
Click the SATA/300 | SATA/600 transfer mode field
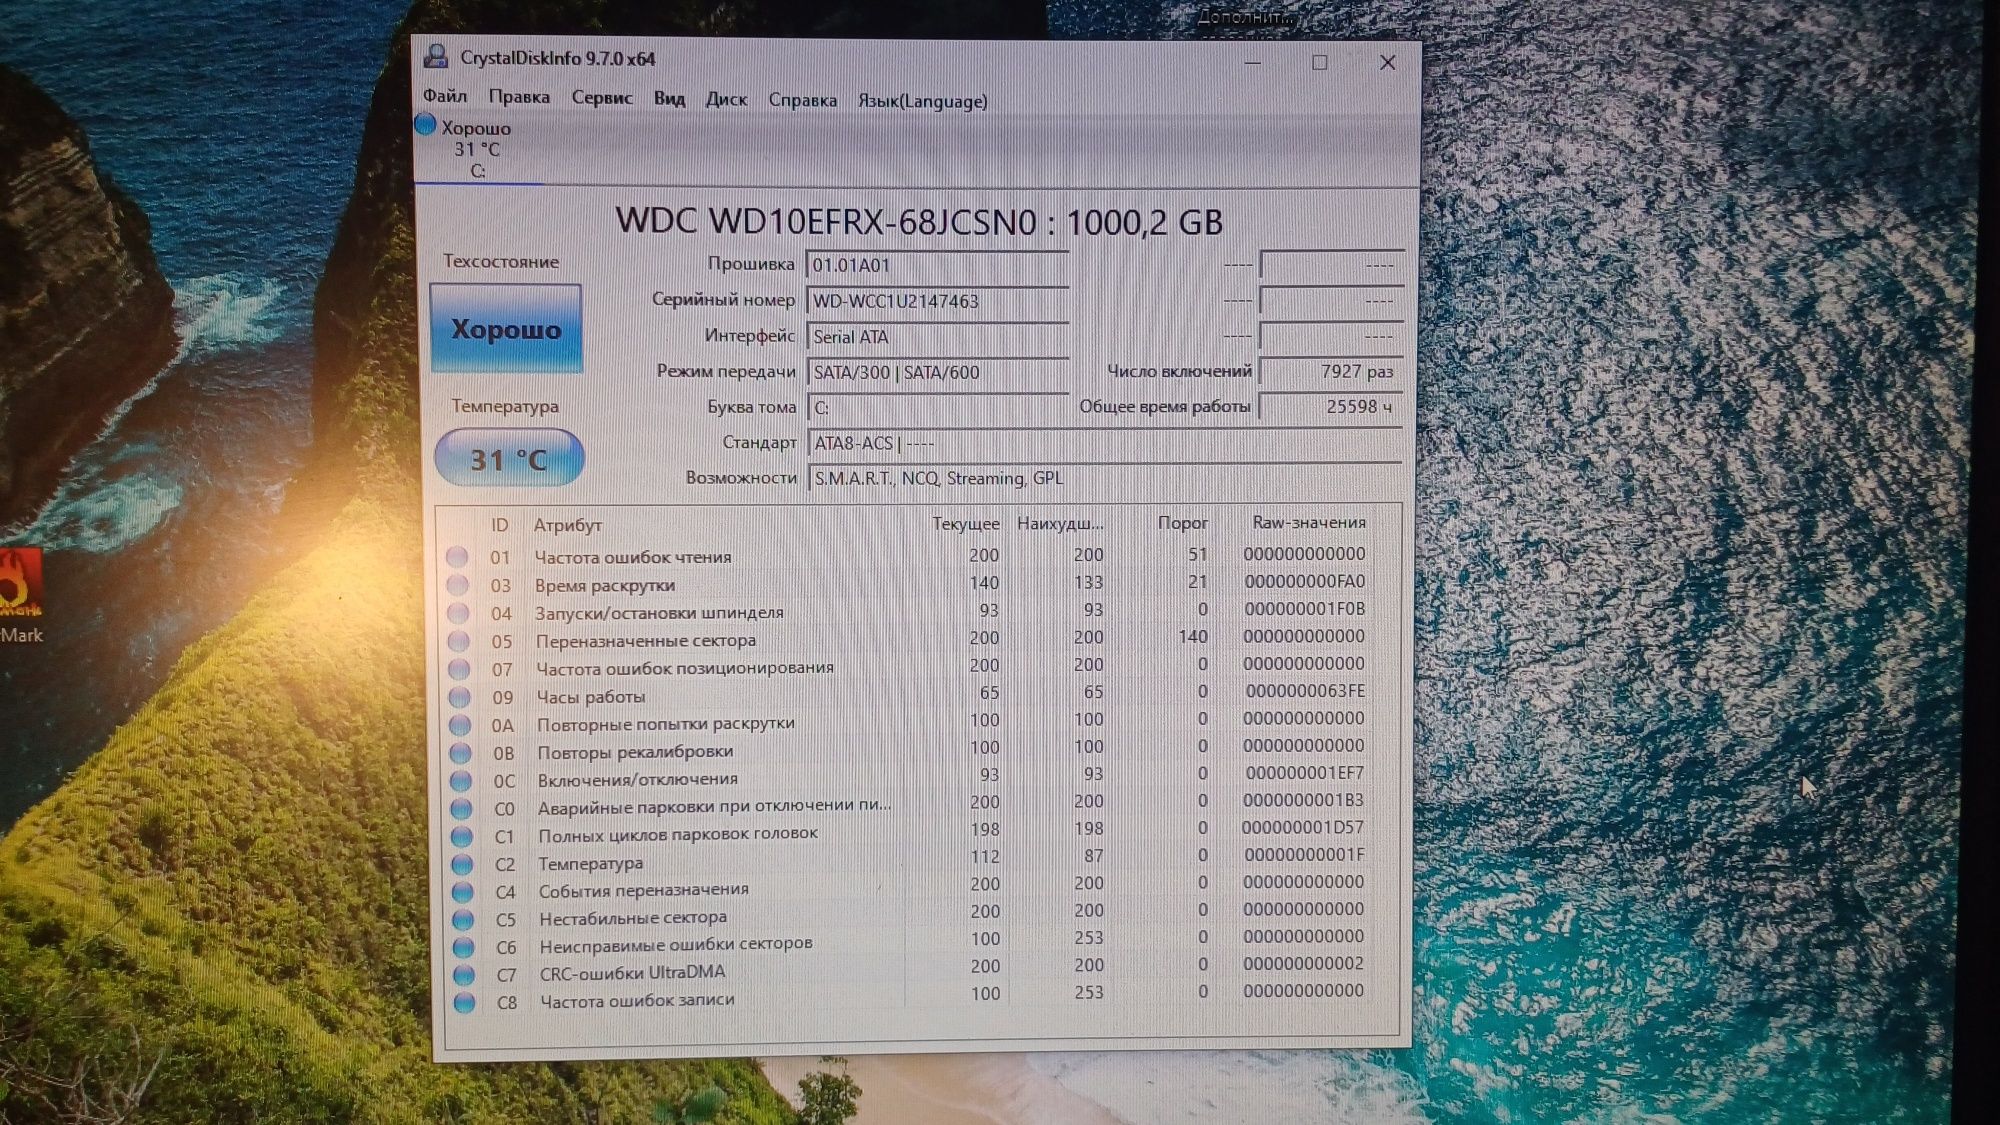[937, 372]
